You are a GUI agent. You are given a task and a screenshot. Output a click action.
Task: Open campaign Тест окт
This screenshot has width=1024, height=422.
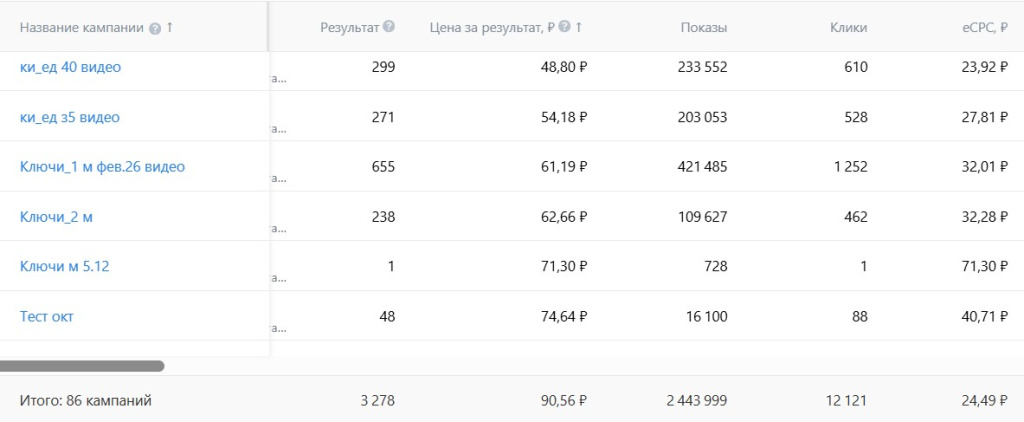(x=46, y=317)
